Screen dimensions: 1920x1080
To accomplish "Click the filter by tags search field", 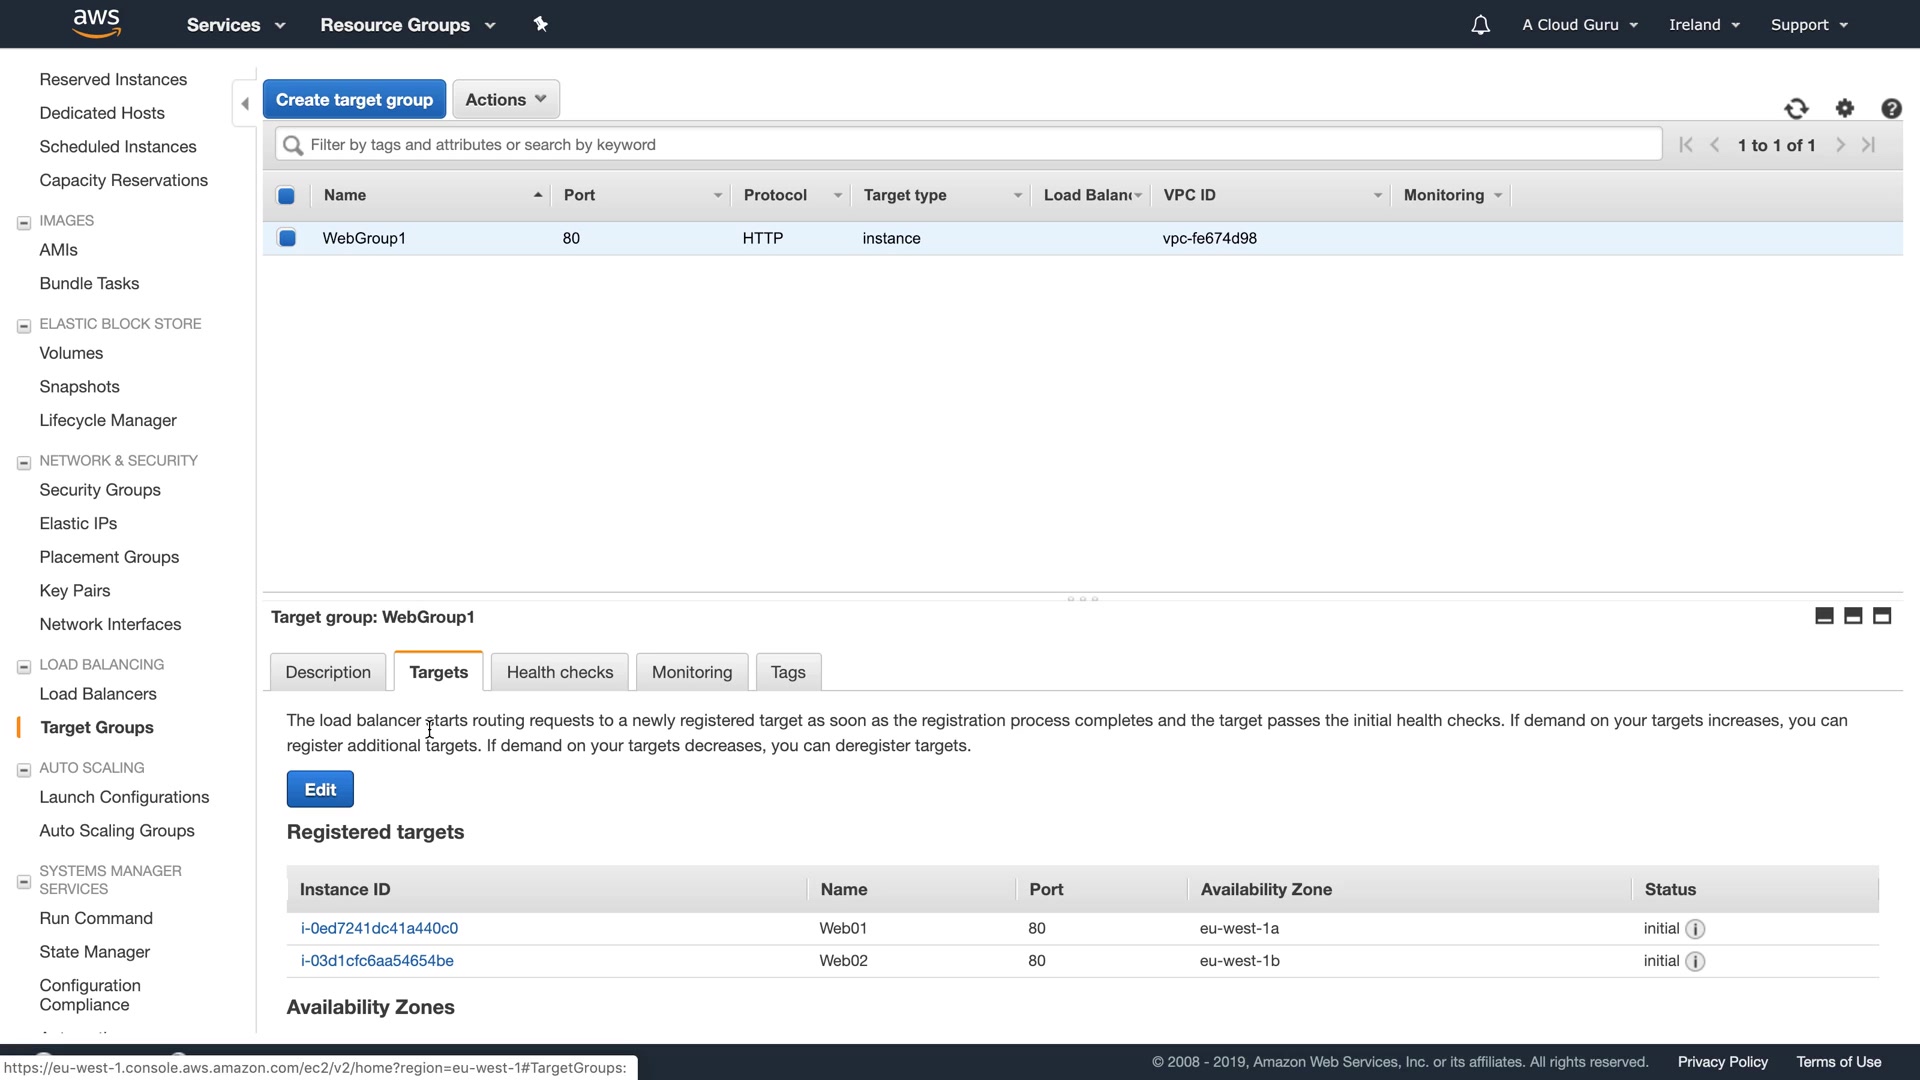I will point(968,145).
